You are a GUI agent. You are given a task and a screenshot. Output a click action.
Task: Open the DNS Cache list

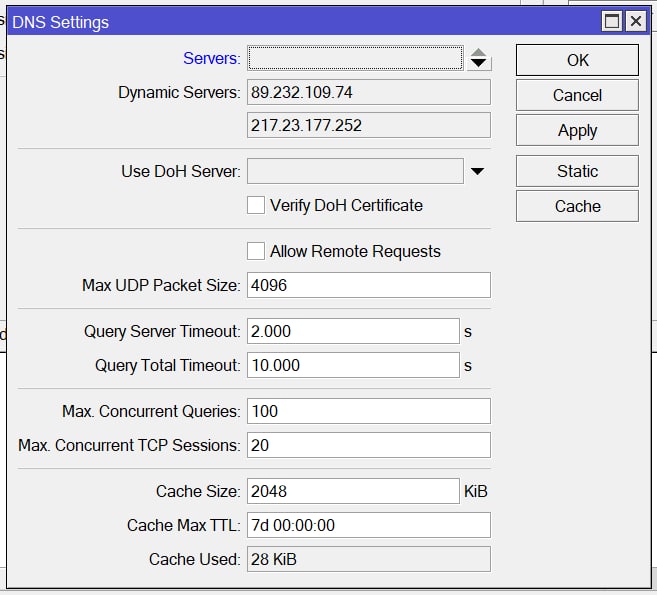(577, 206)
